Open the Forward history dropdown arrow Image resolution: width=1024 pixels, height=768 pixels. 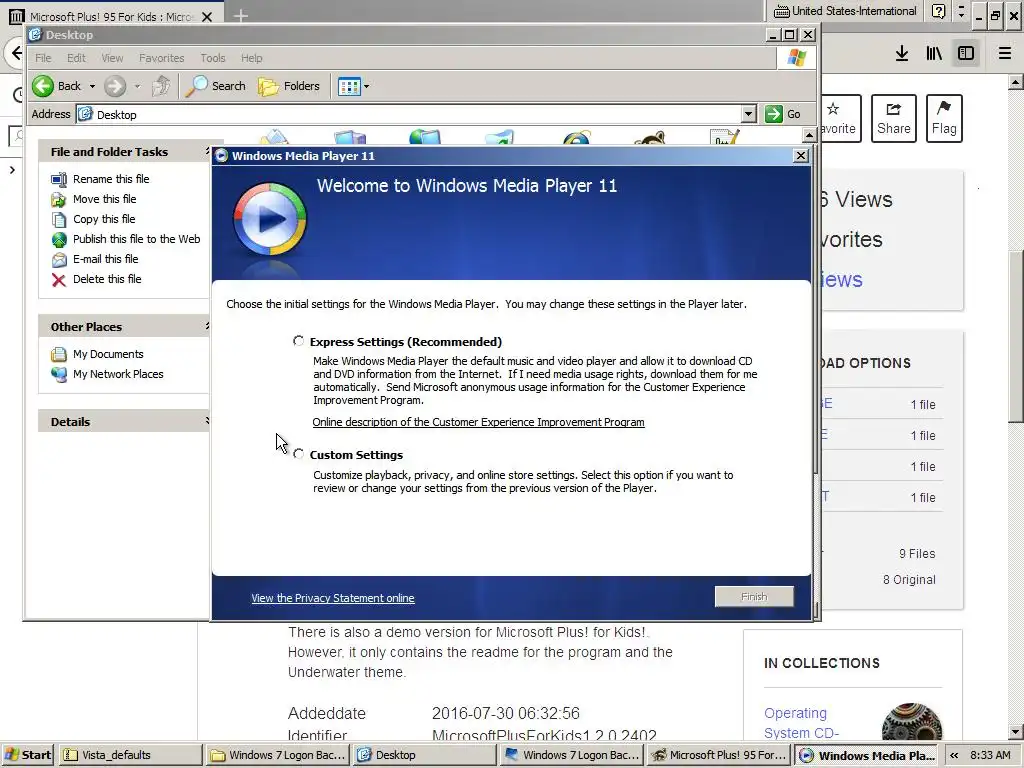[137, 86]
